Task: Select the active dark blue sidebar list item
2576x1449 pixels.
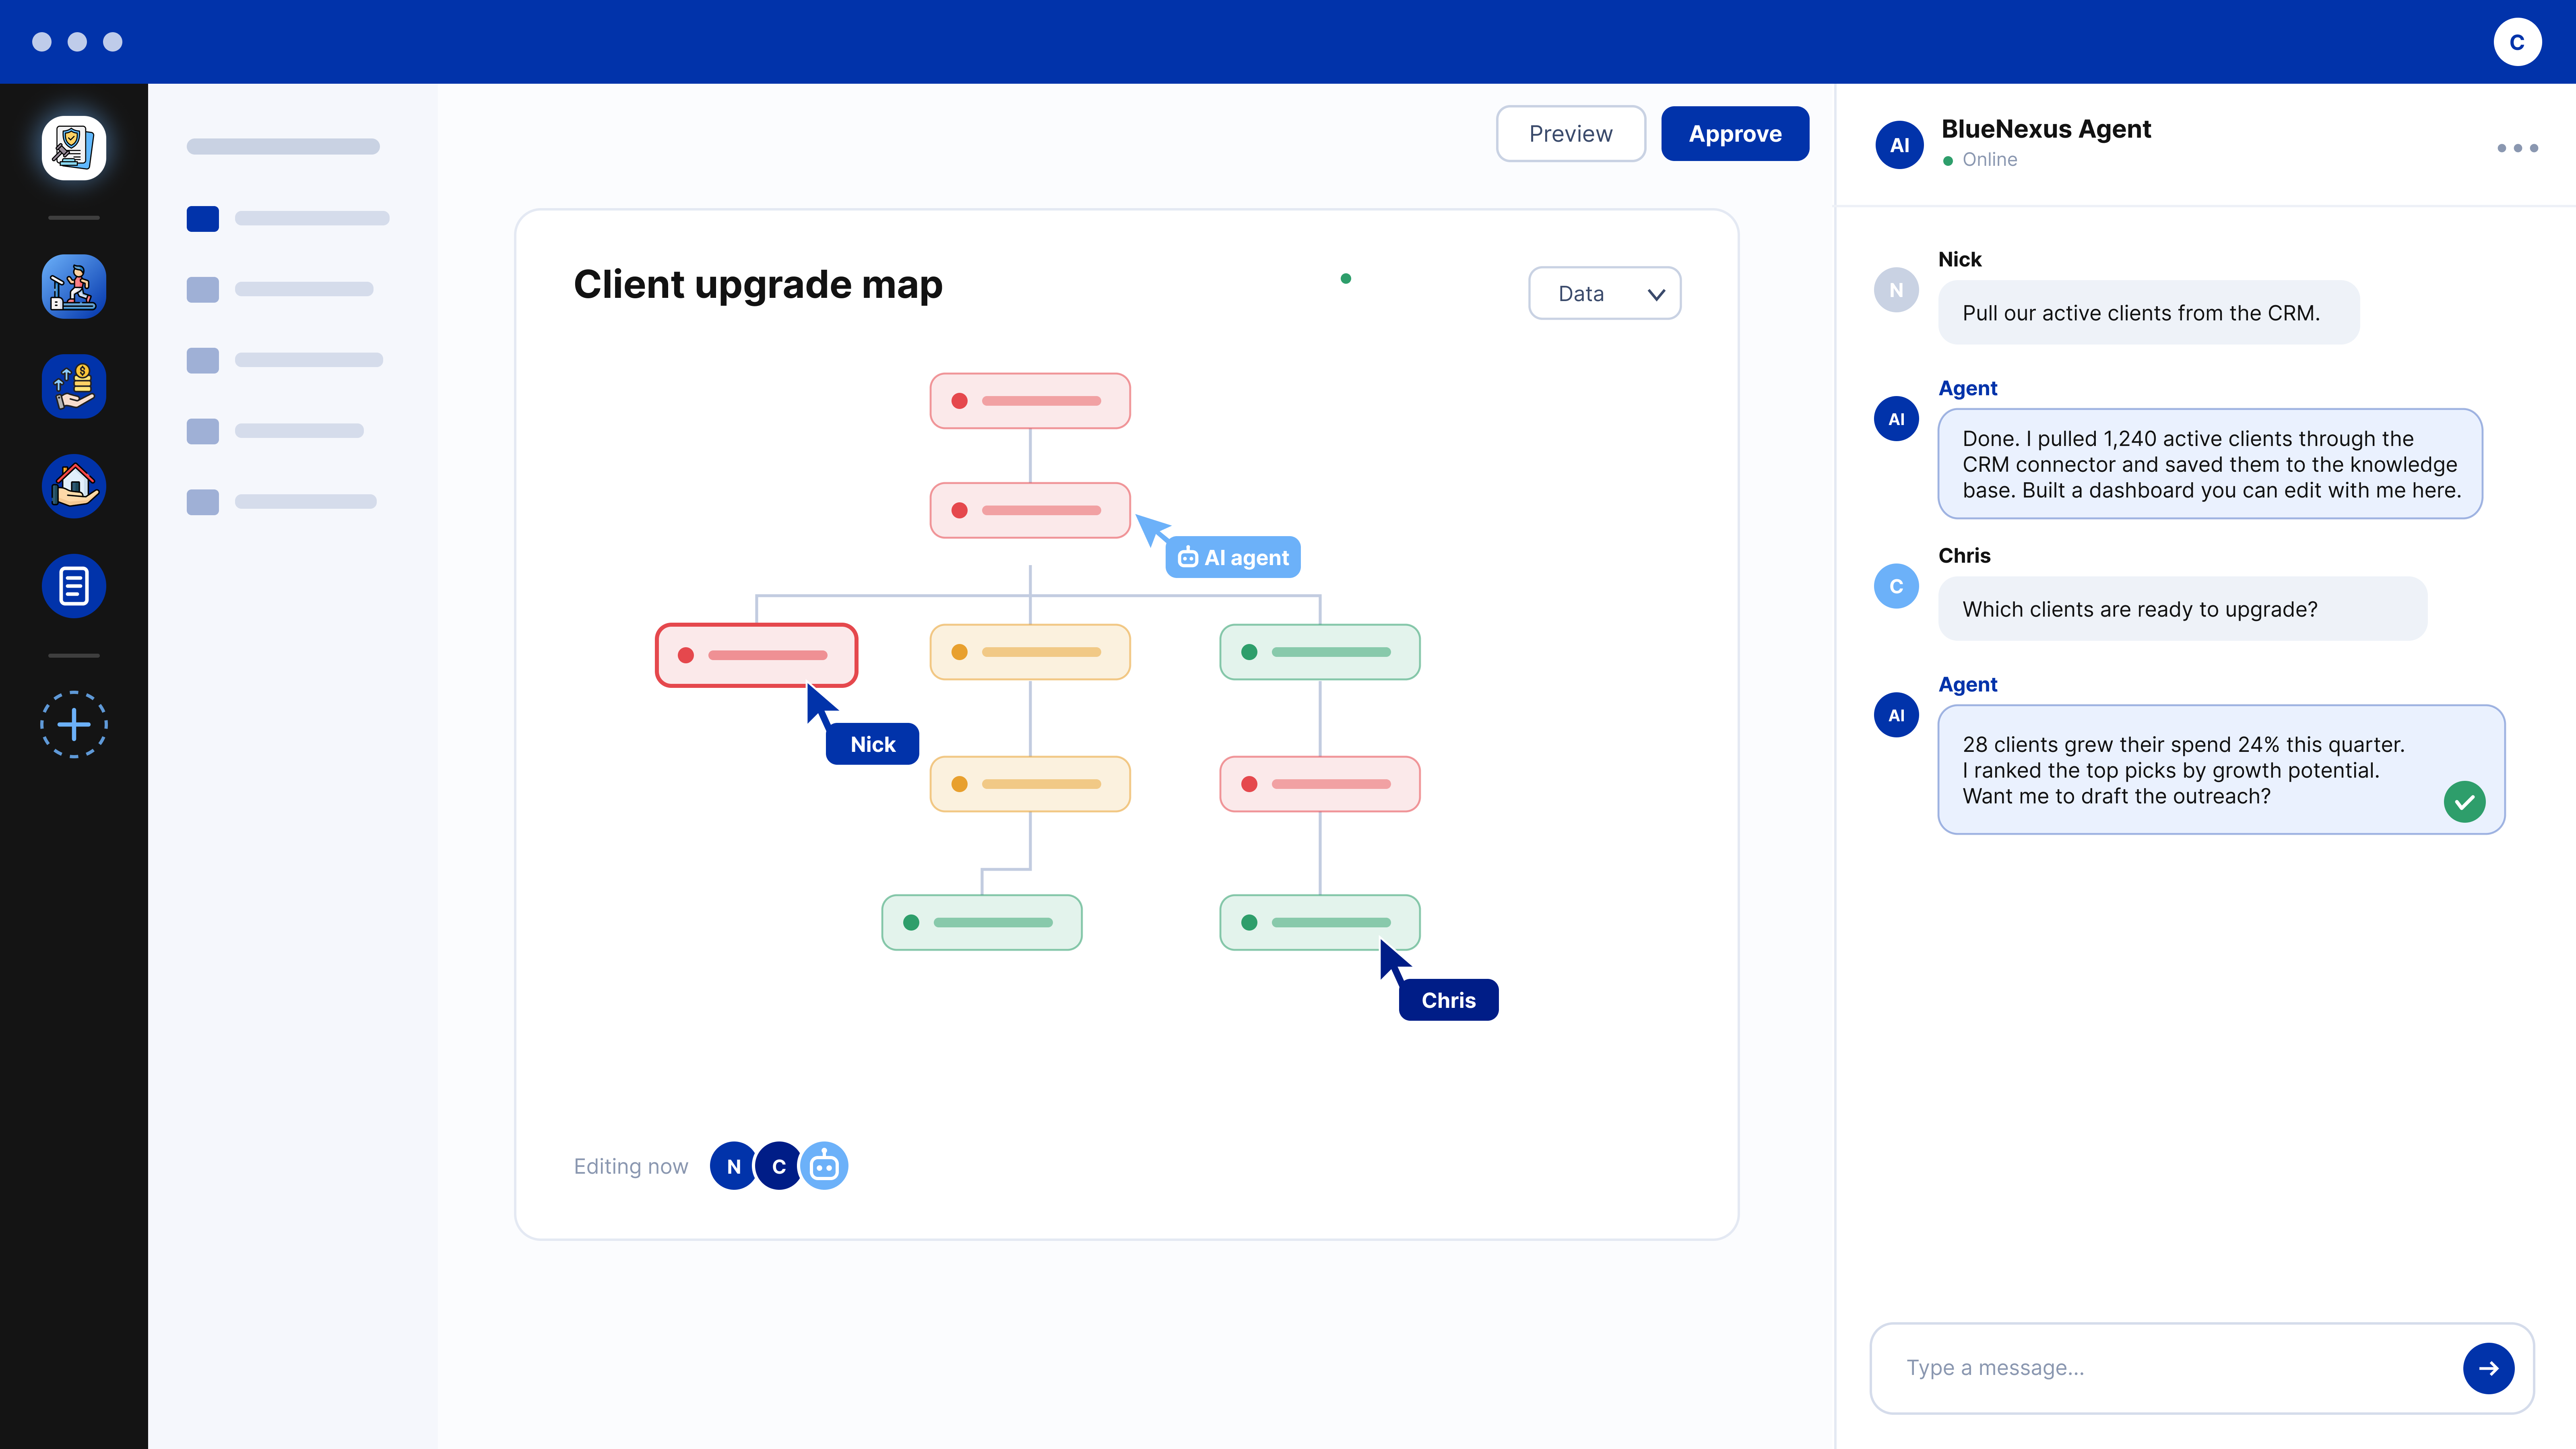Action: (288, 218)
